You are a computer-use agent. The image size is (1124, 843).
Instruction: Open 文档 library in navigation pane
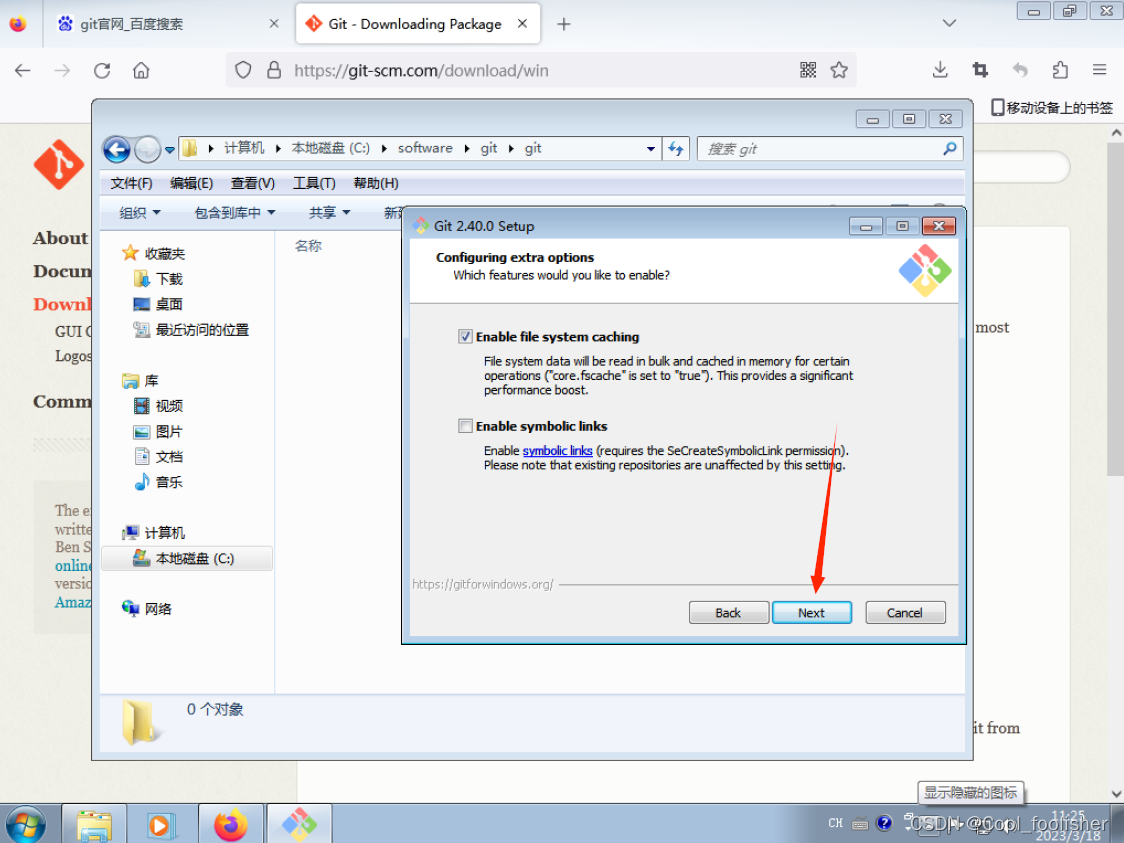(x=158, y=457)
